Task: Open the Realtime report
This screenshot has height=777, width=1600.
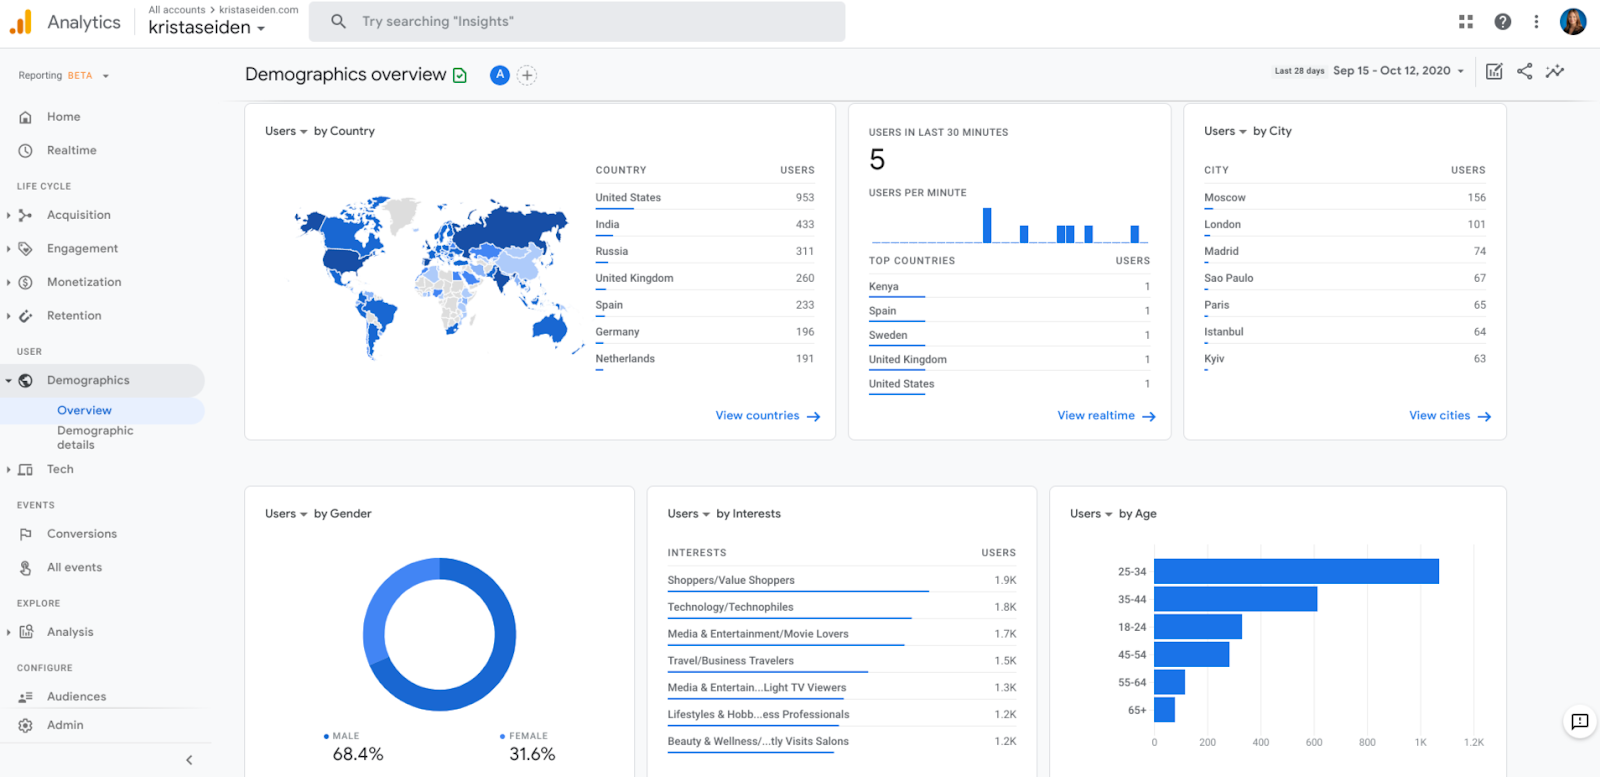Action: point(72,151)
